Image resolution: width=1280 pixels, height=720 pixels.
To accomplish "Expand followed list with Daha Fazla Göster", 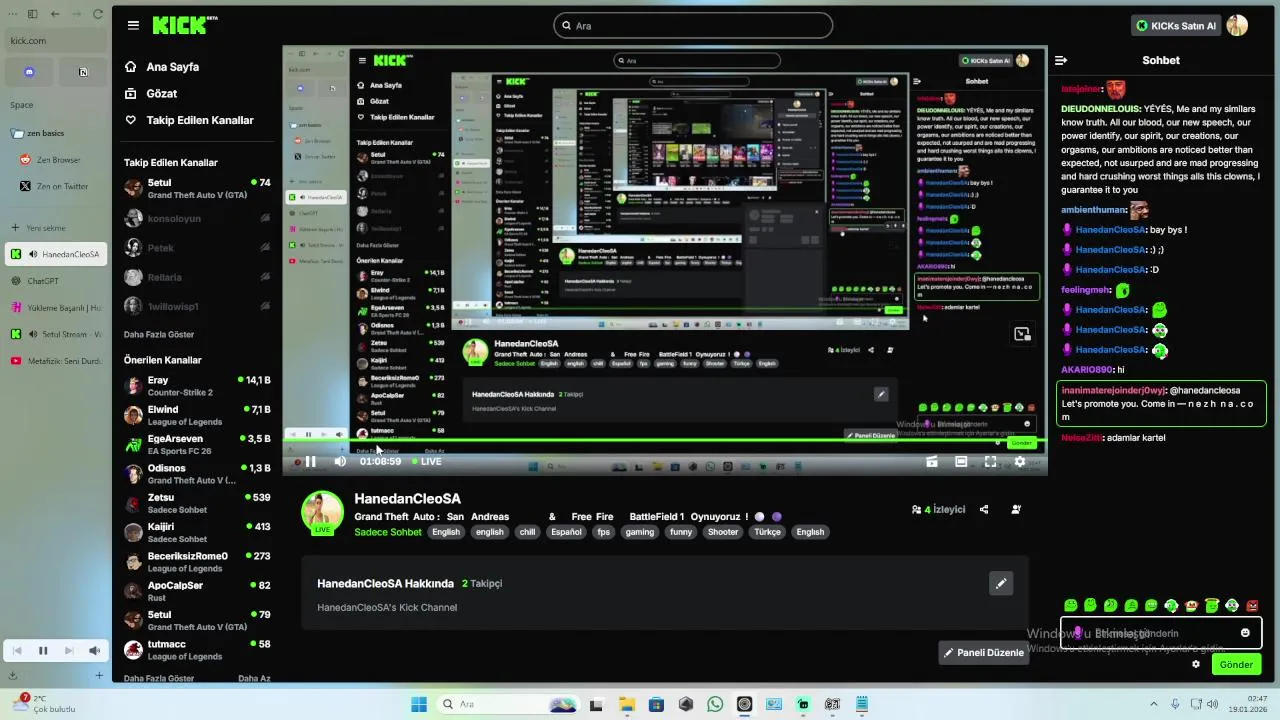I will coord(159,334).
